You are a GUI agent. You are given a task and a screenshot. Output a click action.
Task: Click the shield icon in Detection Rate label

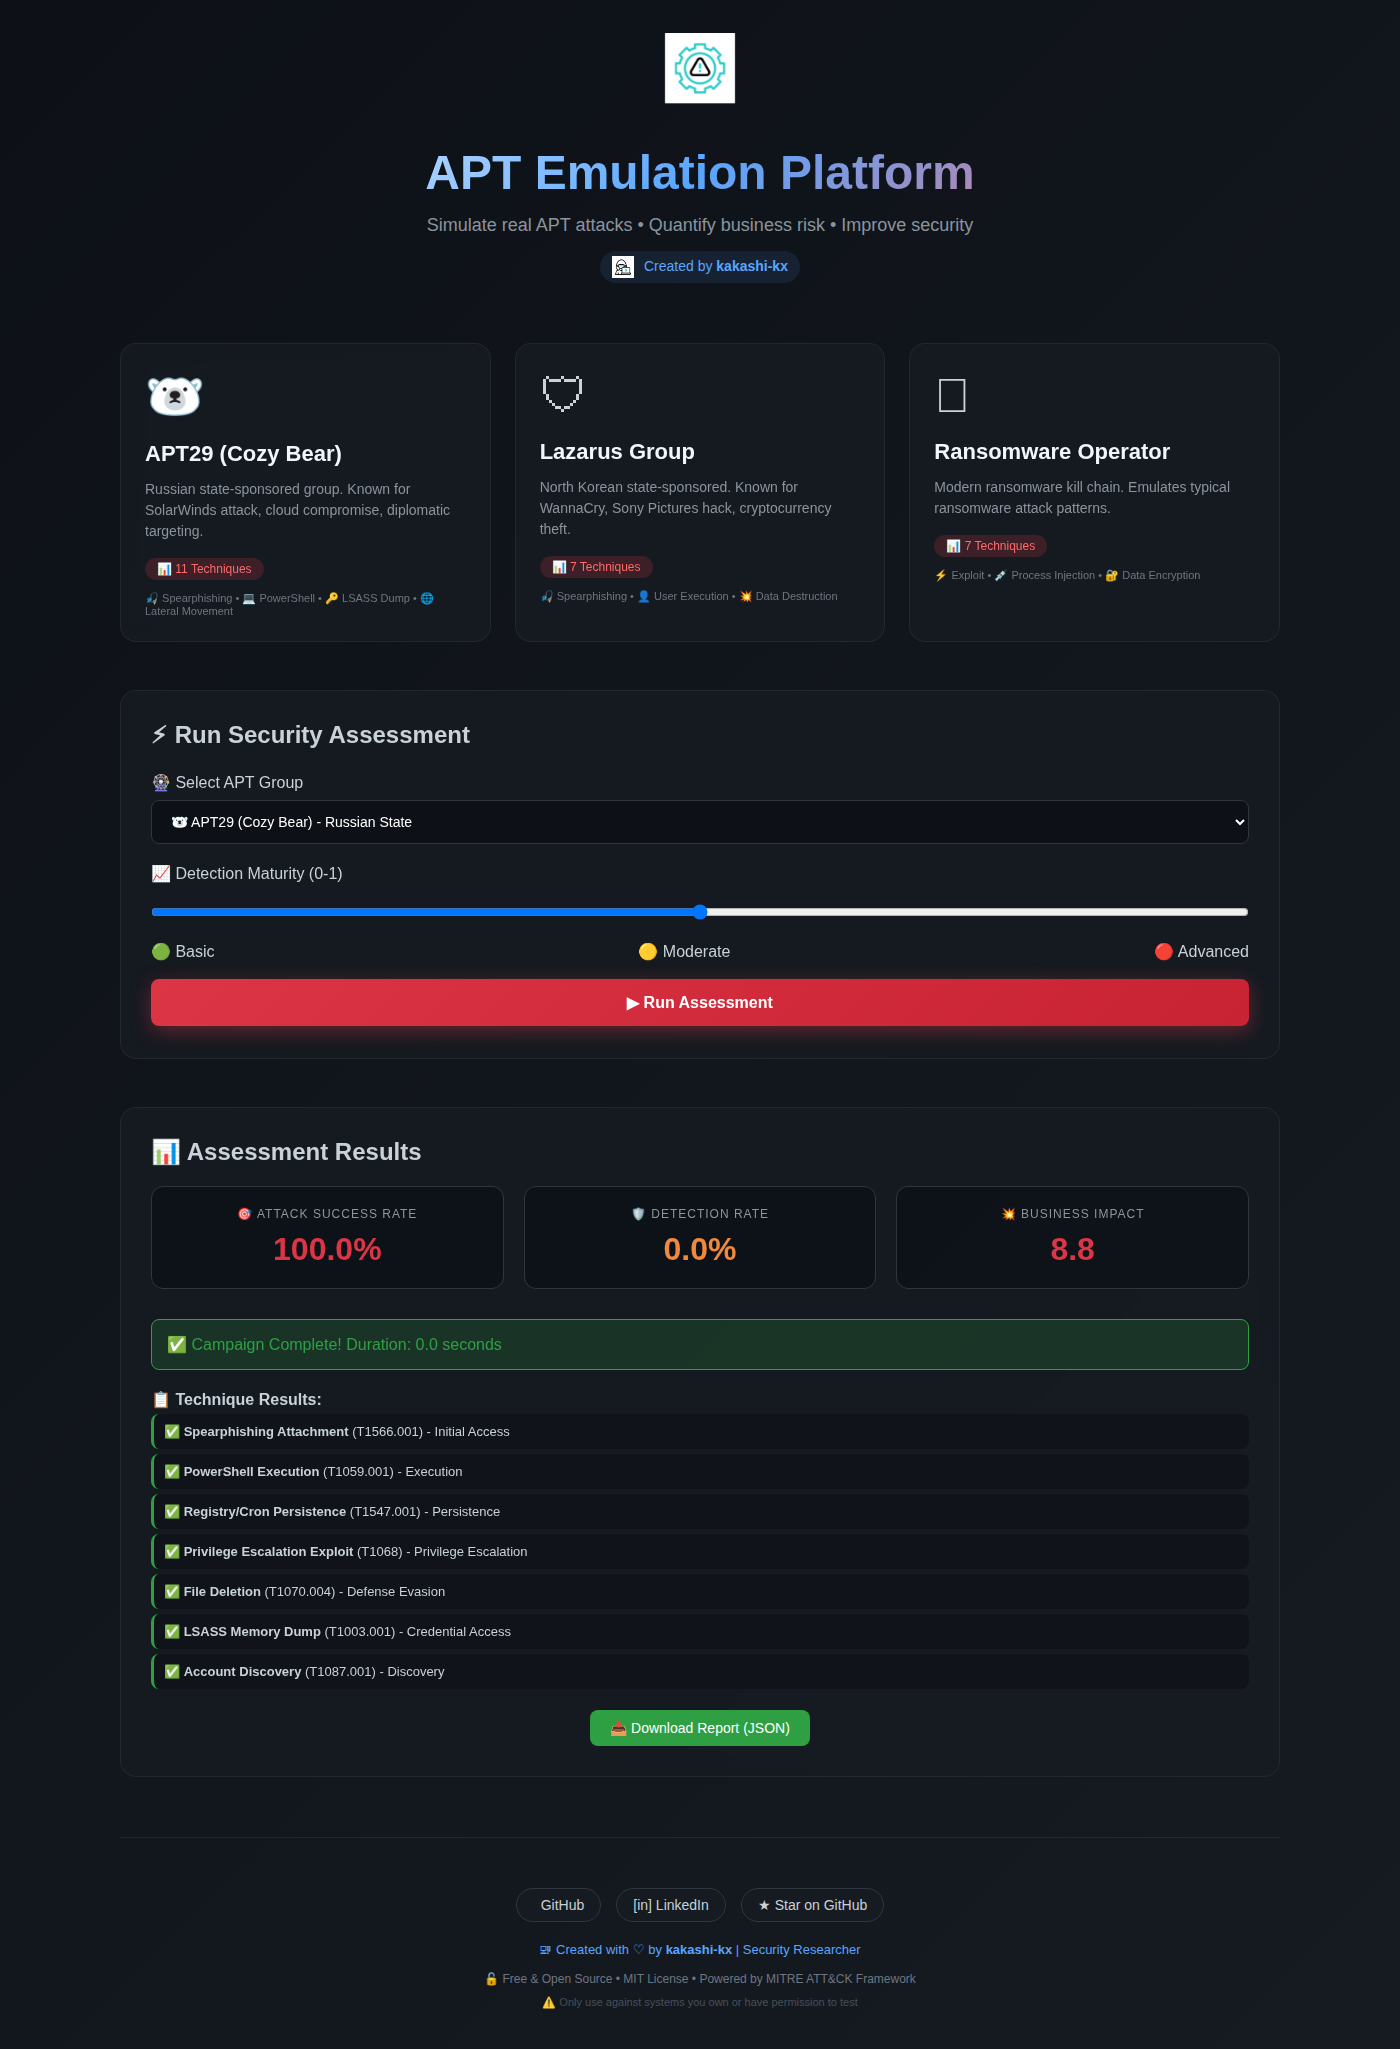(x=638, y=1214)
